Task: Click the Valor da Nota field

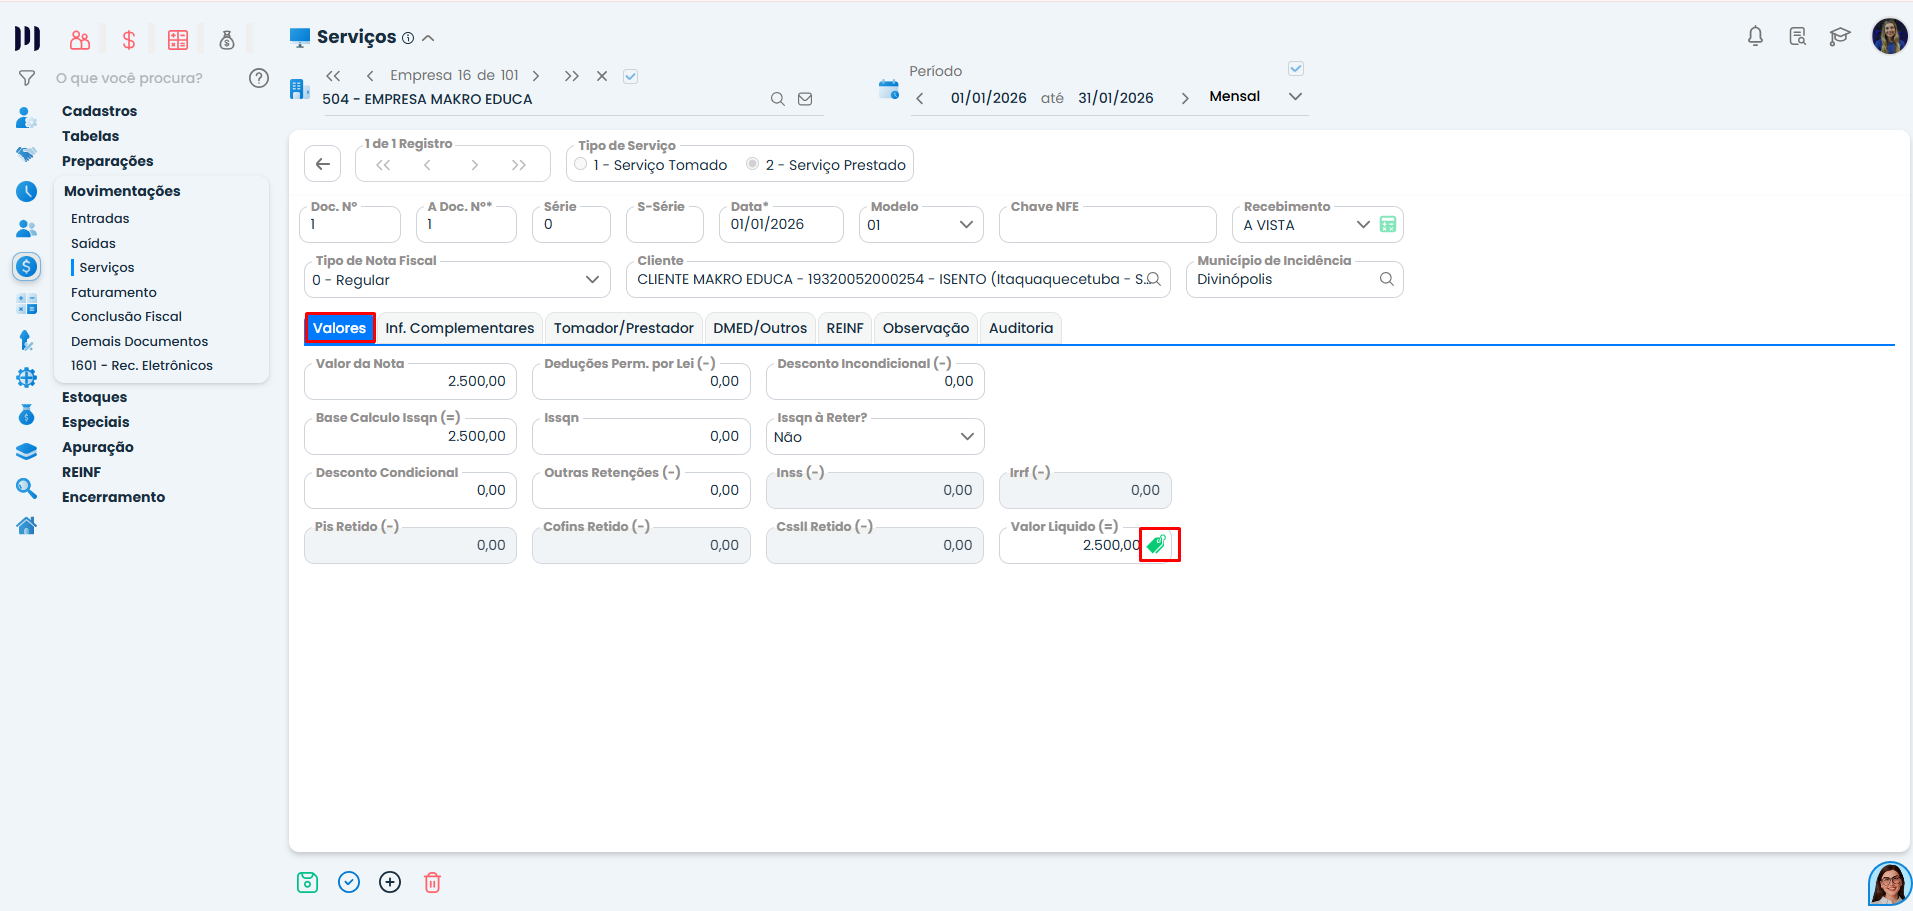Action: point(410,381)
